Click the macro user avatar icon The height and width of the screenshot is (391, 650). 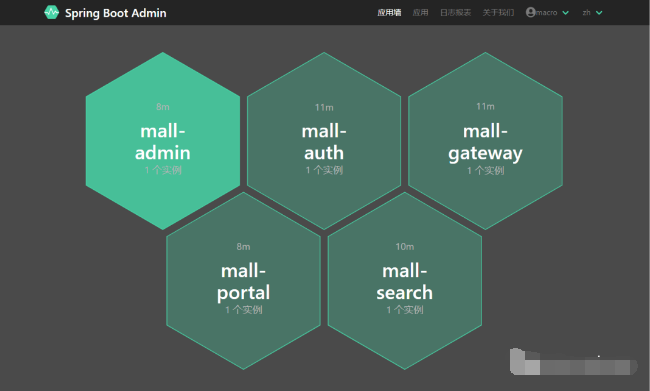[x=530, y=12]
